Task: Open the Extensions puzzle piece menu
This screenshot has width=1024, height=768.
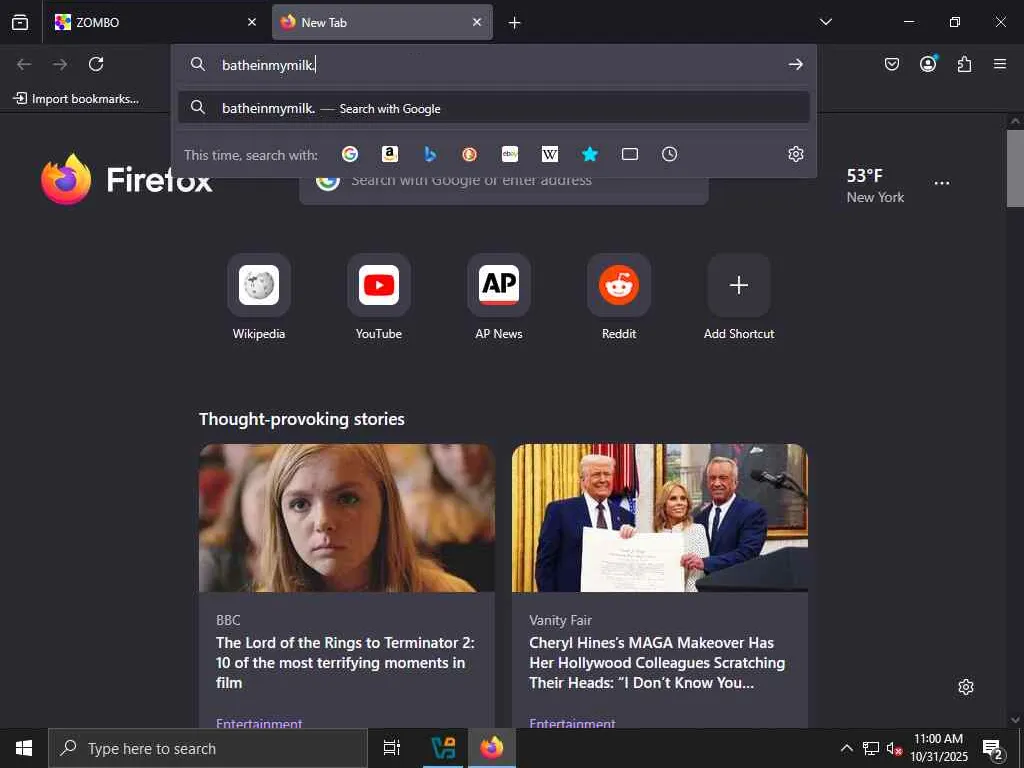Action: click(964, 64)
